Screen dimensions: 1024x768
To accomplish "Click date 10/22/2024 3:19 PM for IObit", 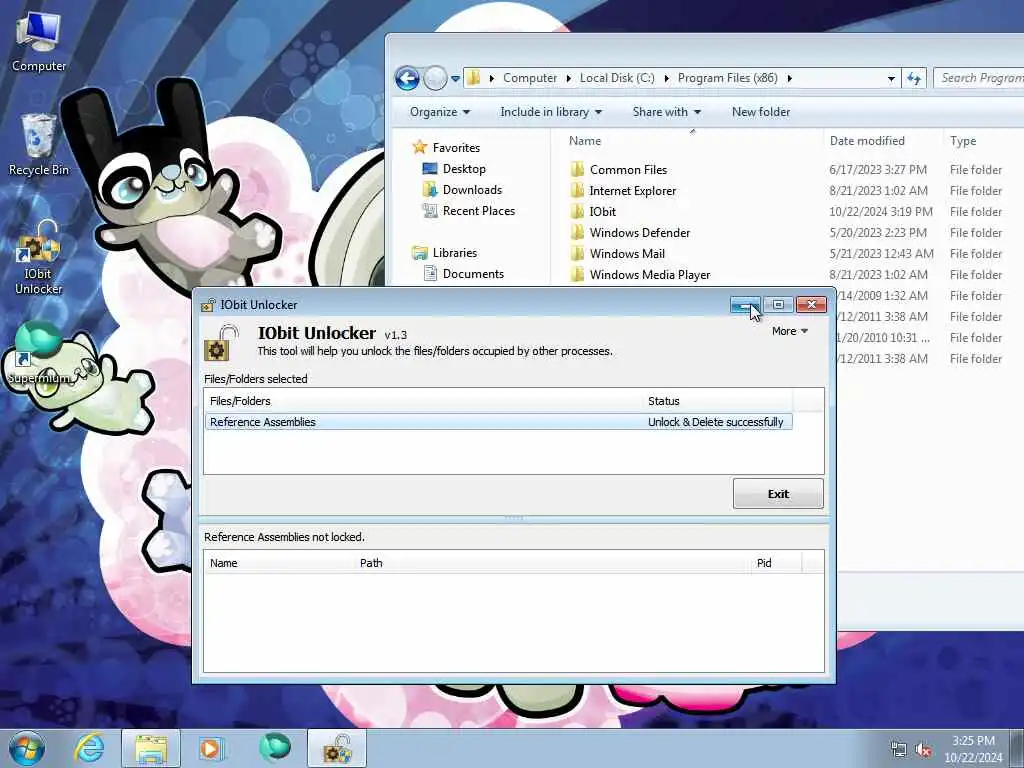I will point(880,212).
